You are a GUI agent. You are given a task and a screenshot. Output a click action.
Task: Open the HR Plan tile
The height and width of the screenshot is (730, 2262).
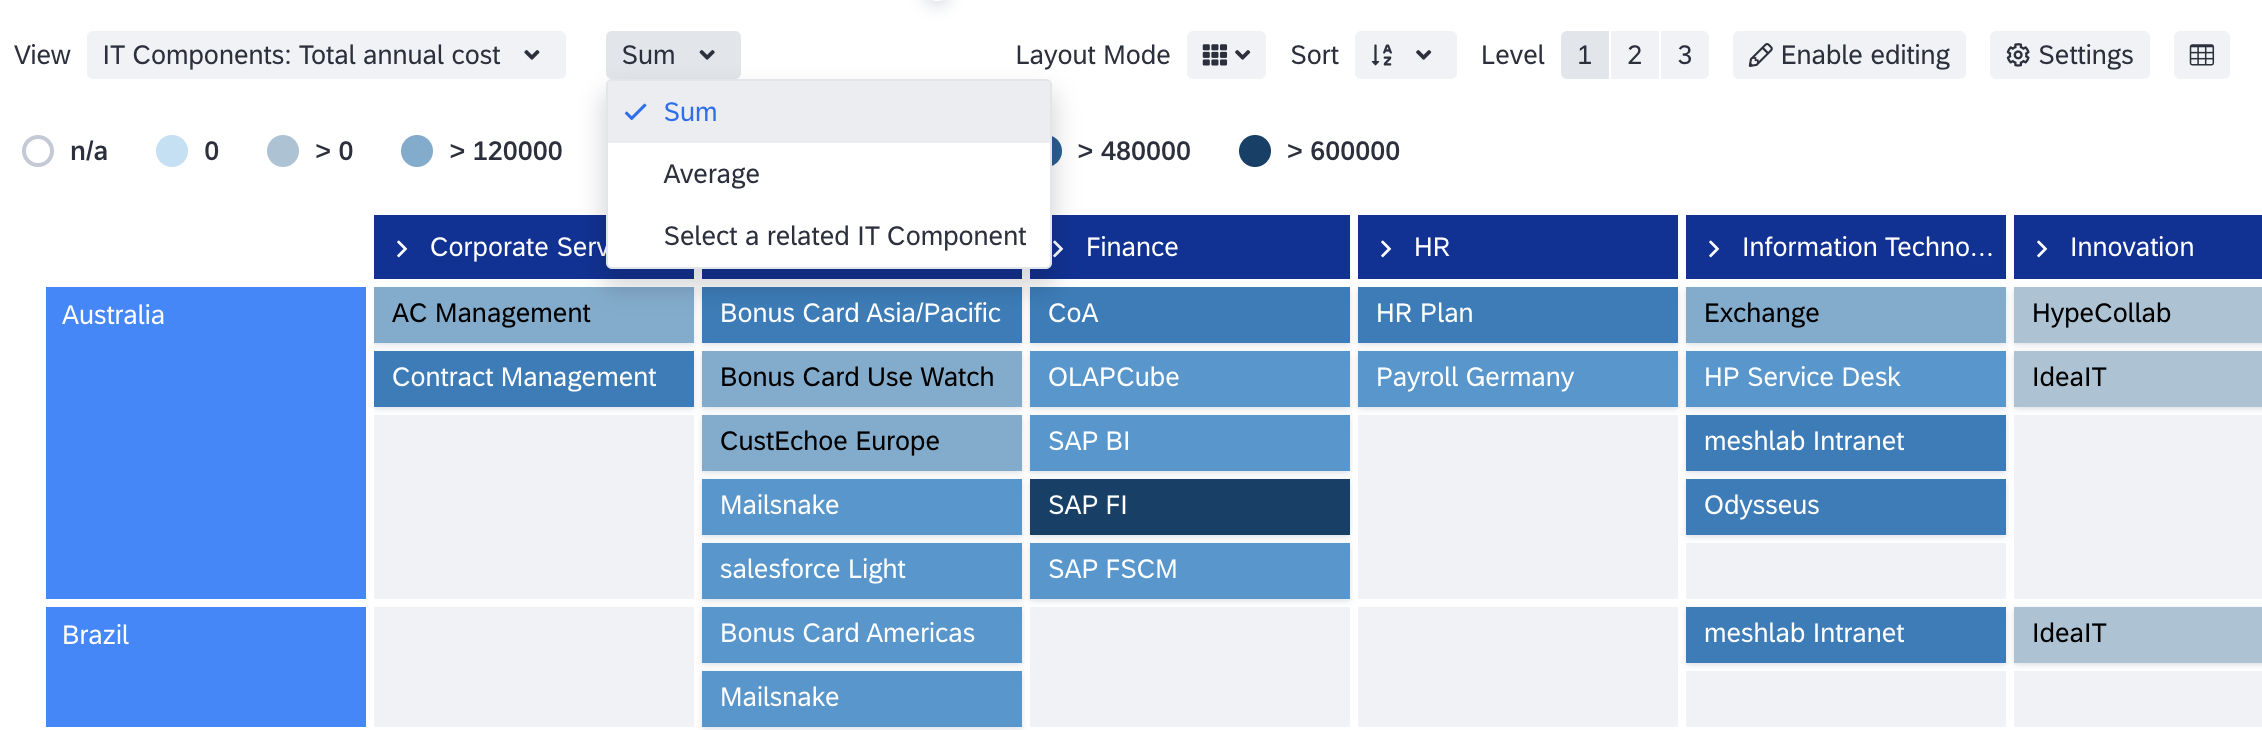pos(1518,314)
